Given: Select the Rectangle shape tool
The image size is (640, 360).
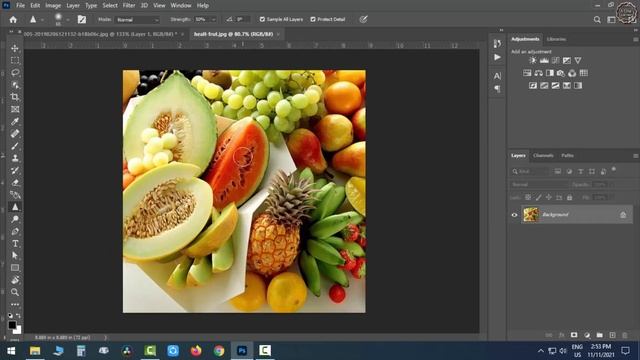Looking at the screenshot, I should (x=15, y=268).
